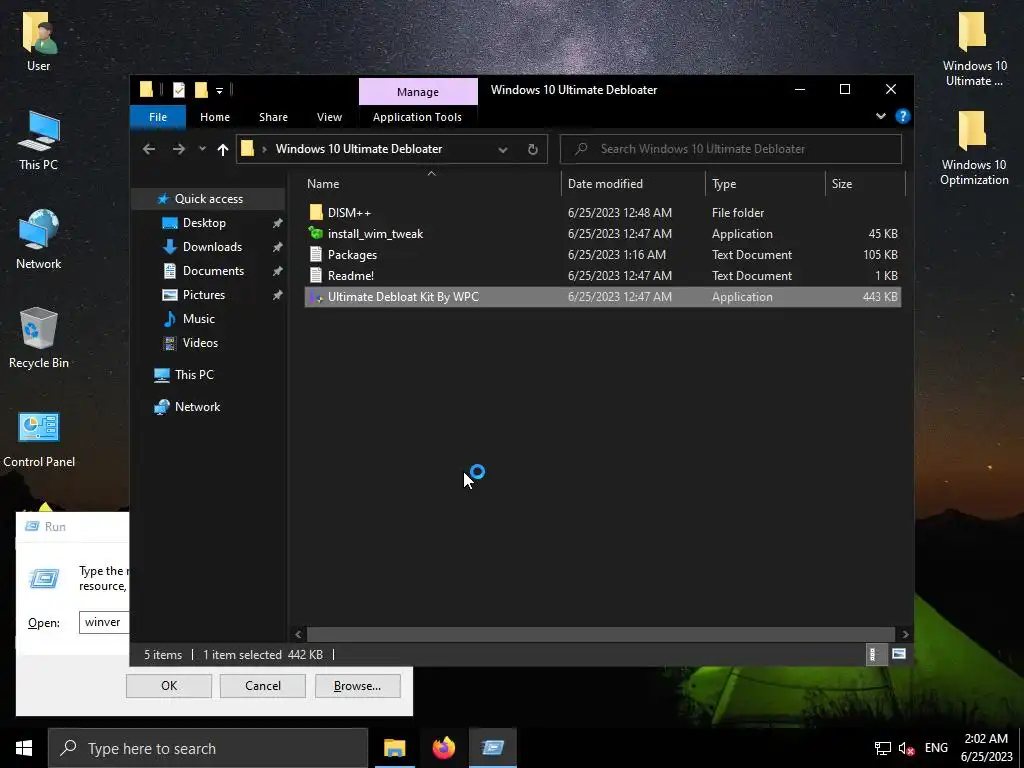Switch to the View ribbon tab

(x=329, y=117)
